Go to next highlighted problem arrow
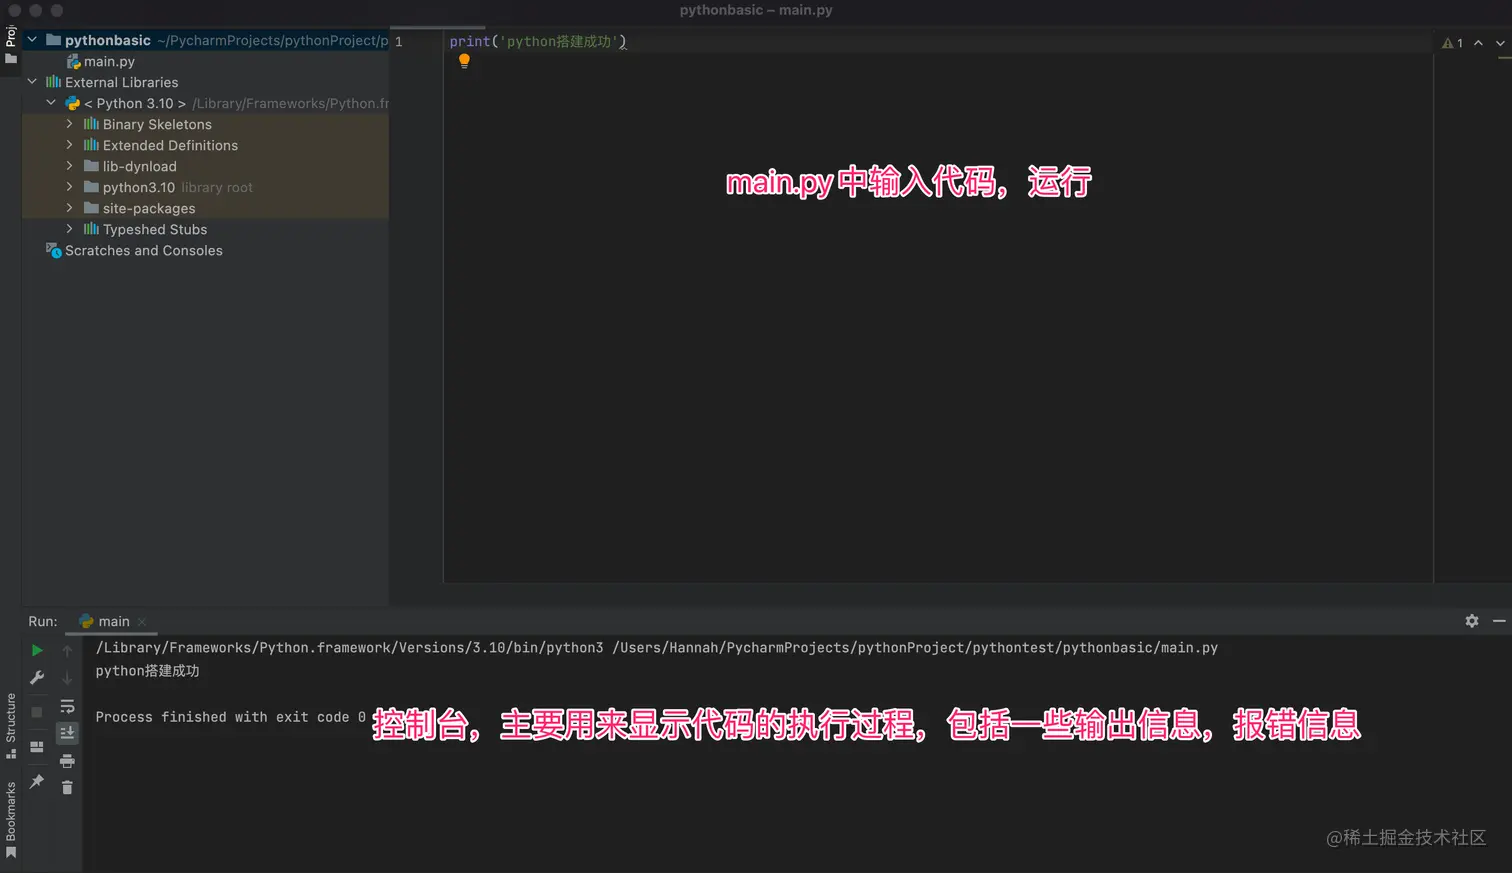 [1500, 43]
